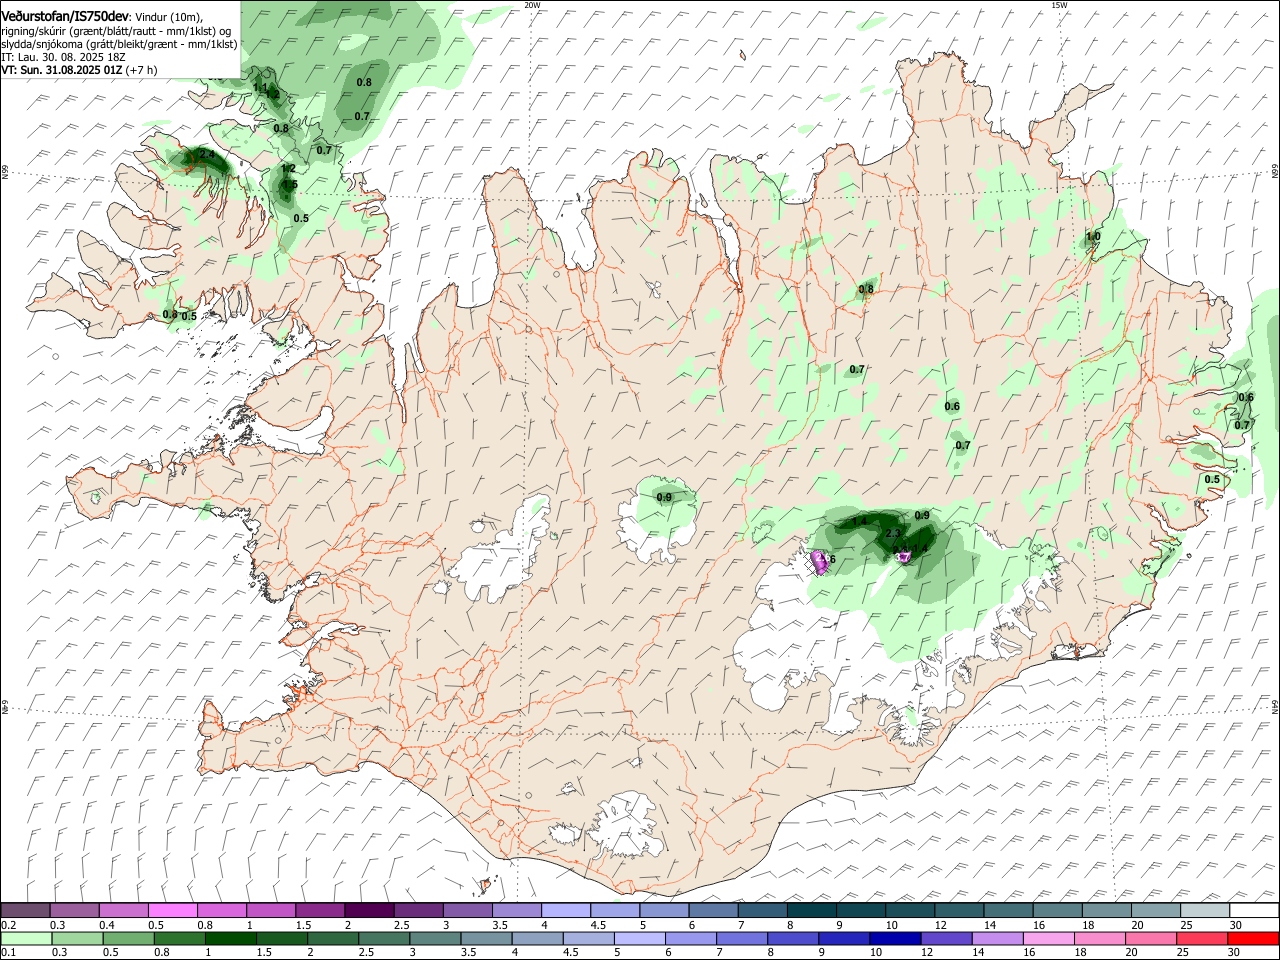This screenshot has height=960, width=1280.
Task: Select the rain-scale swatch for 12–14
Action: click(x=946, y=939)
